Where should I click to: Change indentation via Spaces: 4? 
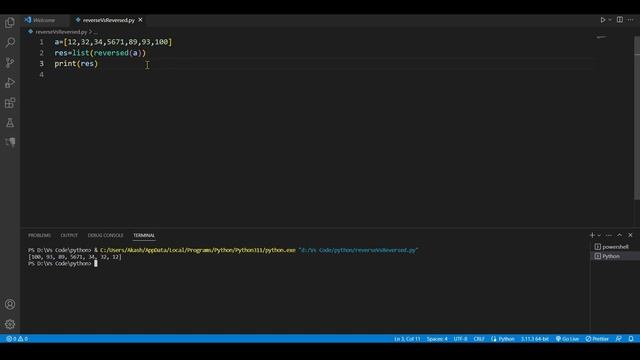pos(437,339)
